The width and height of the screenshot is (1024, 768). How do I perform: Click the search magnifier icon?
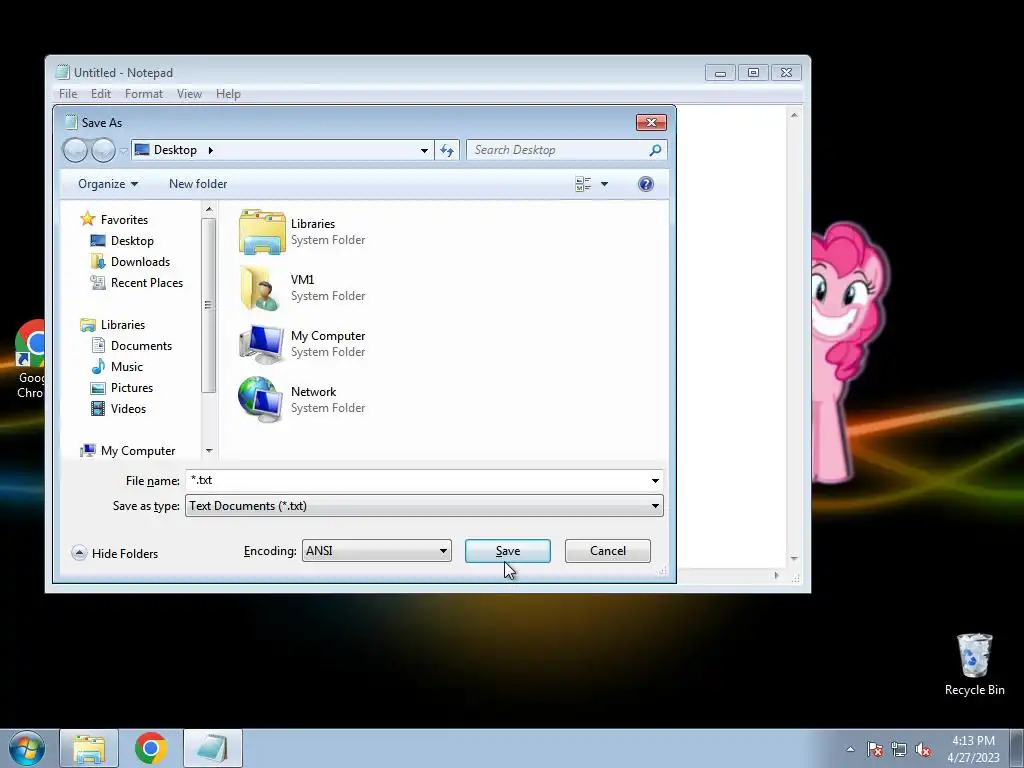coord(655,150)
